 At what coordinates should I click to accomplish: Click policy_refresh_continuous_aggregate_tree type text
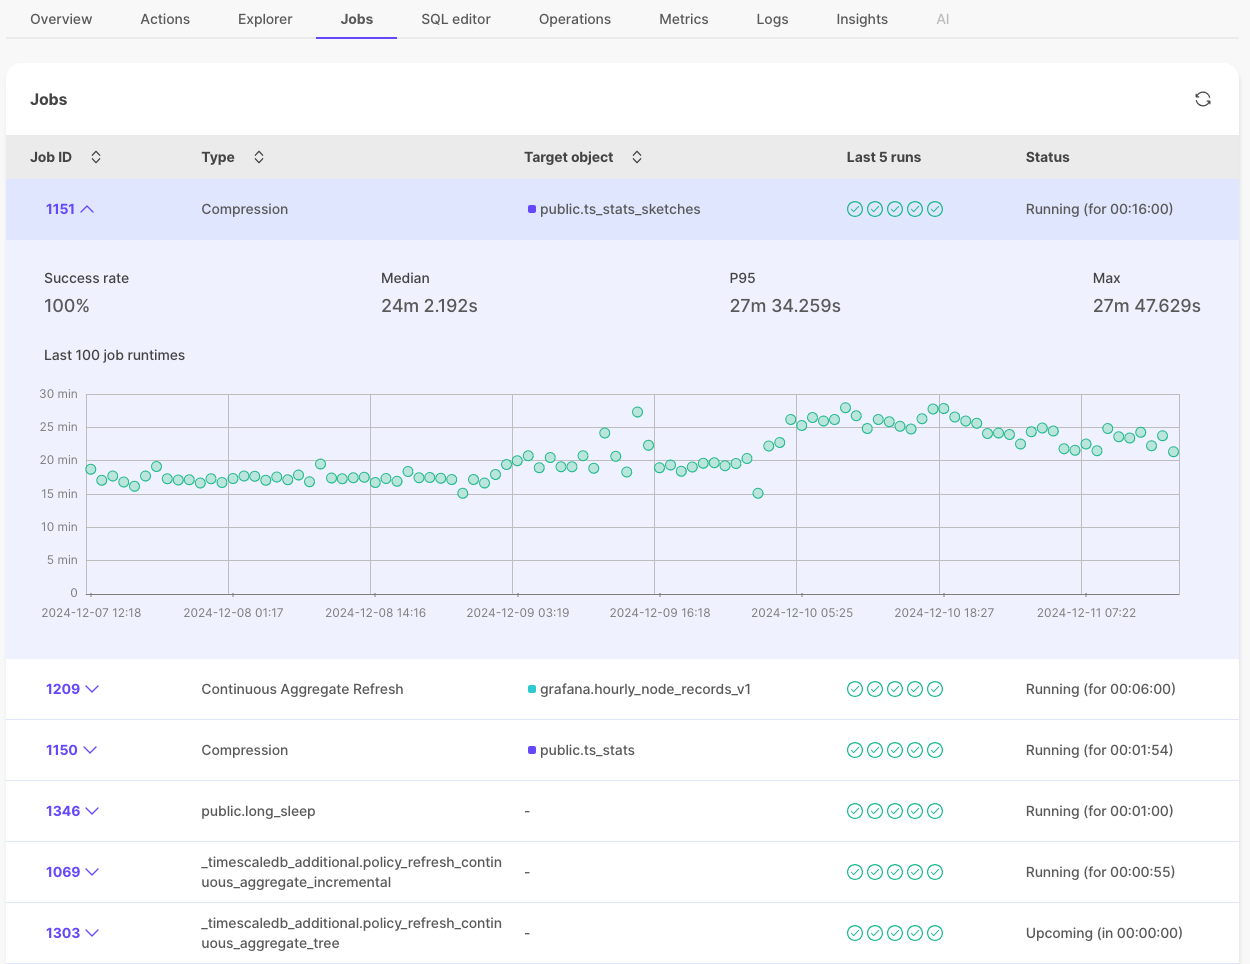click(351, 933)
